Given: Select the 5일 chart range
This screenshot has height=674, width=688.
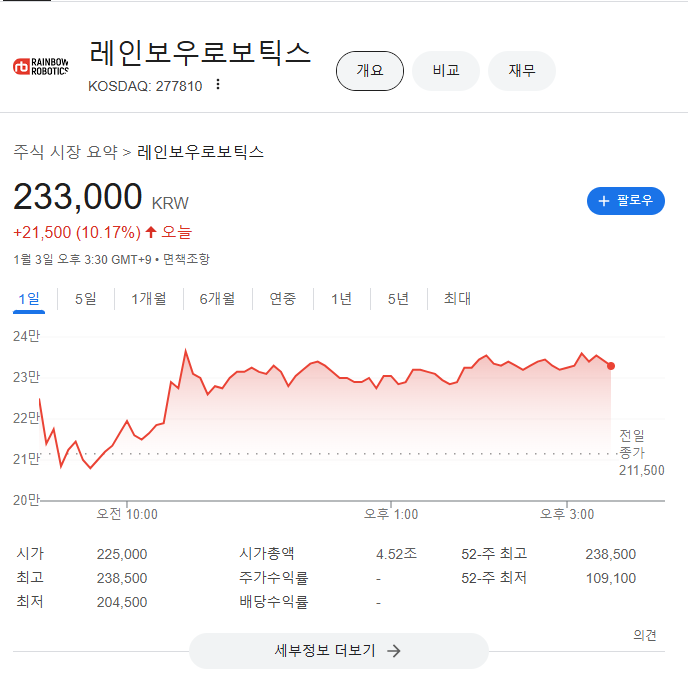Looking at the screenshot, I should click(x=86, y=299).
